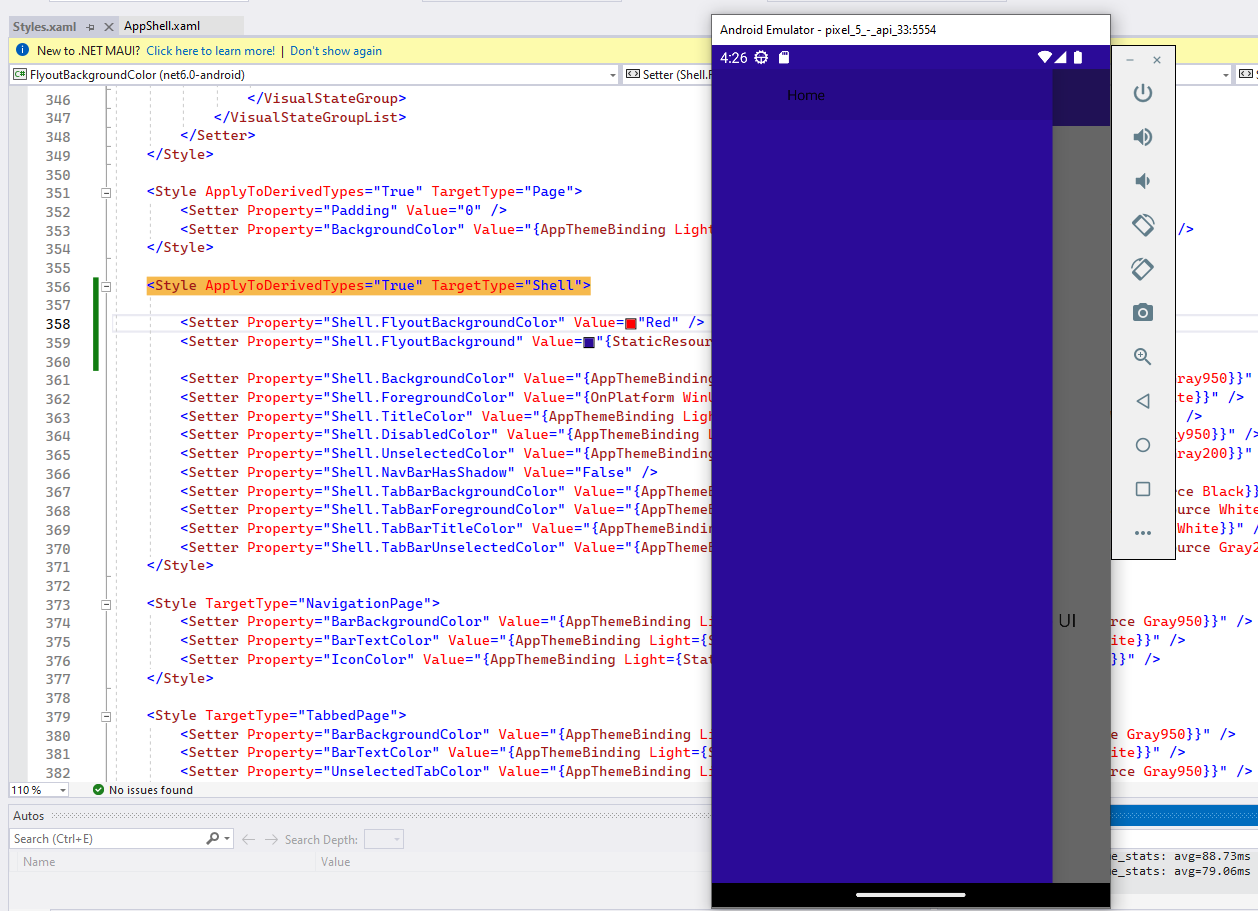This screenshot has width=1258, height=911.
Task: Click the Volume down emulator control
Action: (1143, 181)
